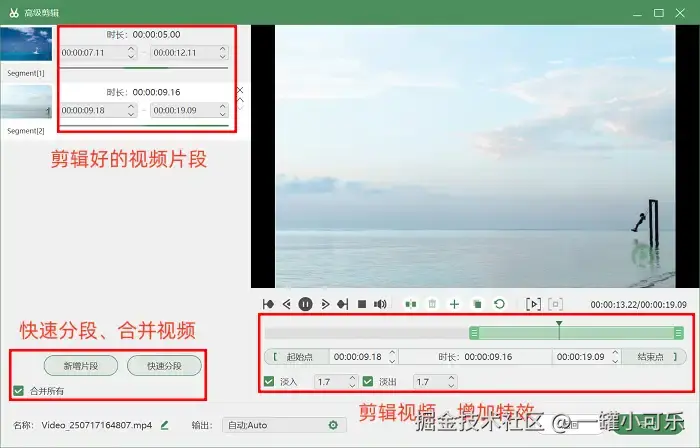
Task: Jump to segment end point
Action: (x=343, y=304)
